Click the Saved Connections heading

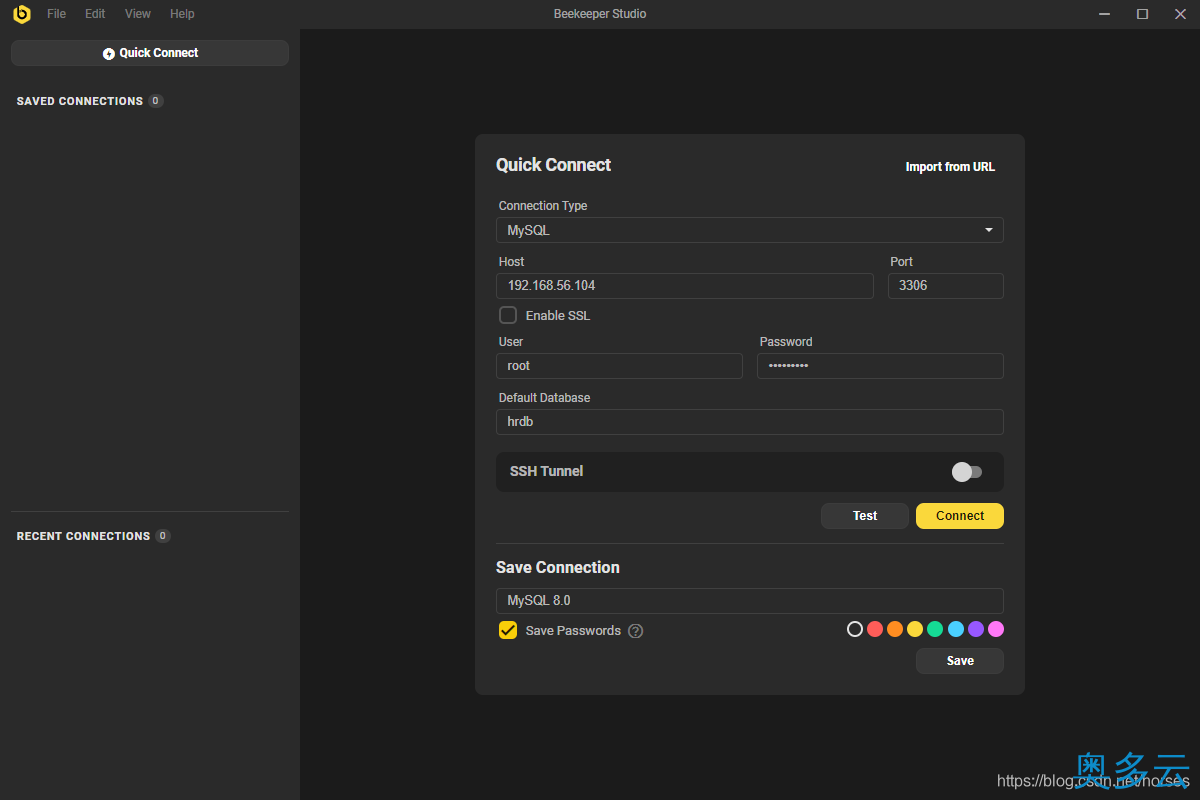point(80,101)
